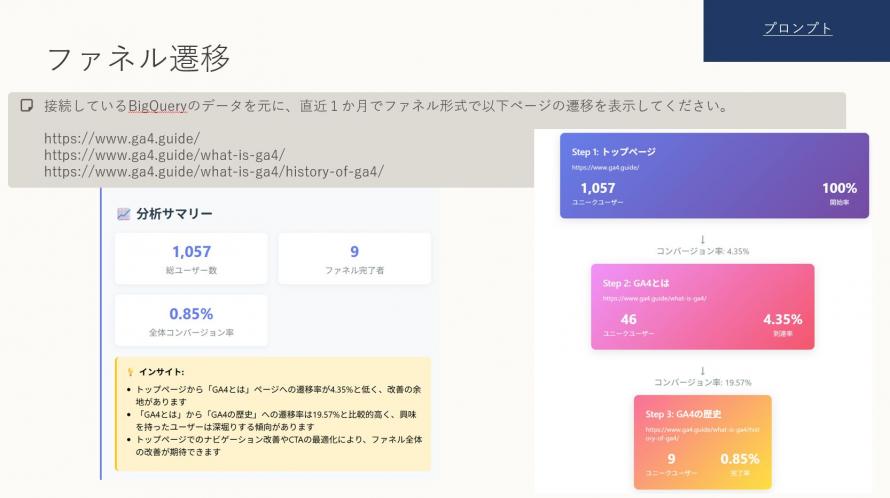This screenshot has height=498, width=890.
Task: Click the history-of-ga4/ URL line in the prompt
Action: (x=214, y=171)
